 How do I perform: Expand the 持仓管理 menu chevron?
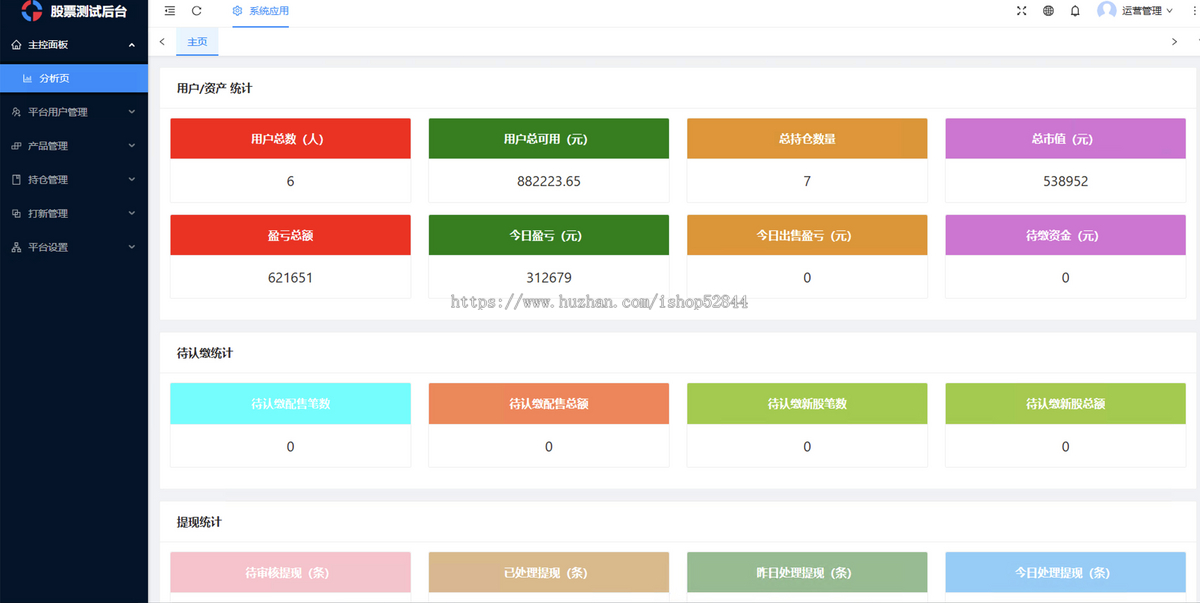click(132, 180)
